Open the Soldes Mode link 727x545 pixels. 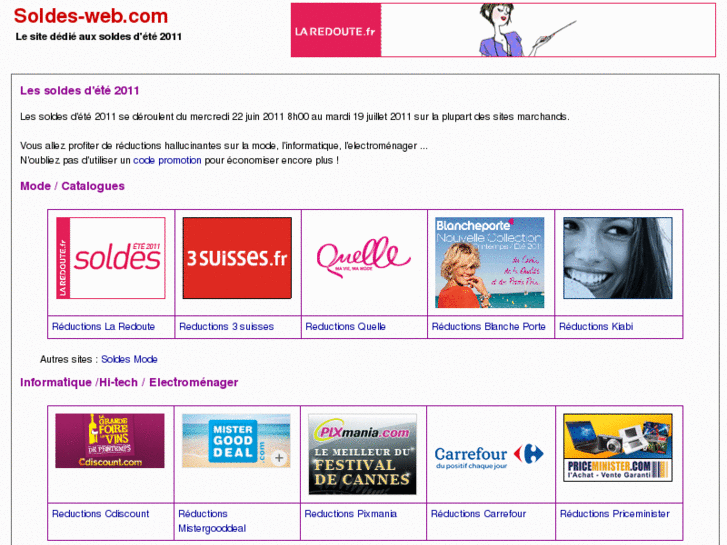coord(129,359)
